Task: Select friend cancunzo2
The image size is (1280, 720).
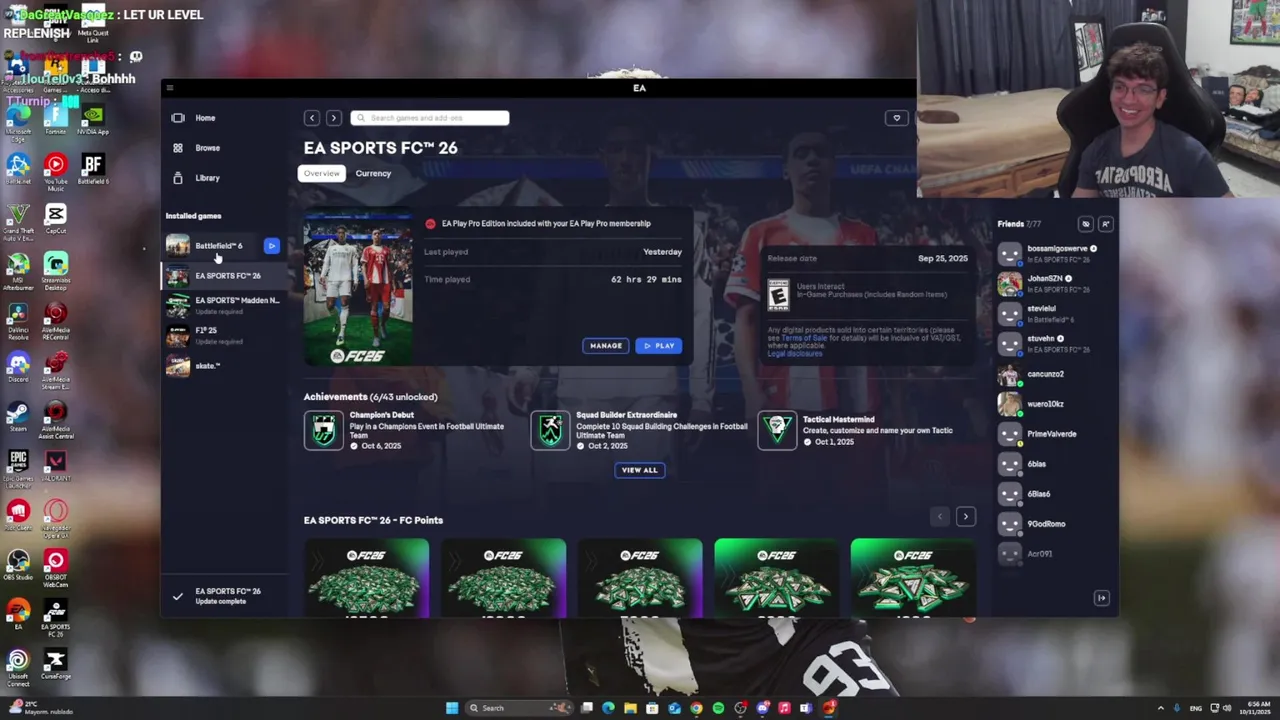Action: coord(1053,374)
